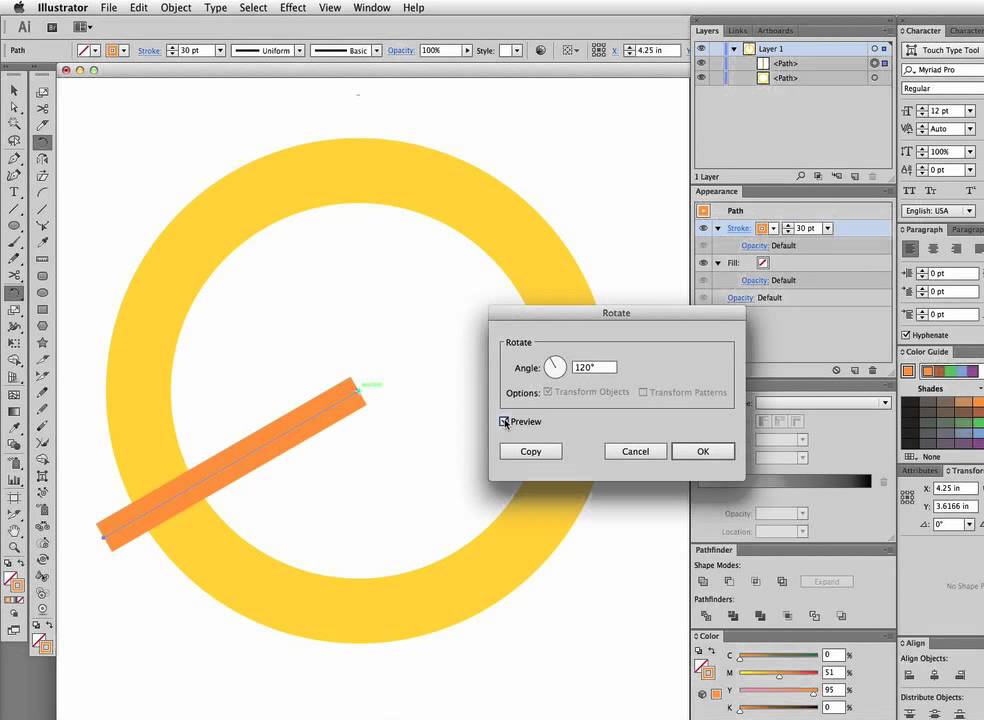Select the Polygon tool
The height and width of the screenshot is (720, 984).
click(42, 326)
